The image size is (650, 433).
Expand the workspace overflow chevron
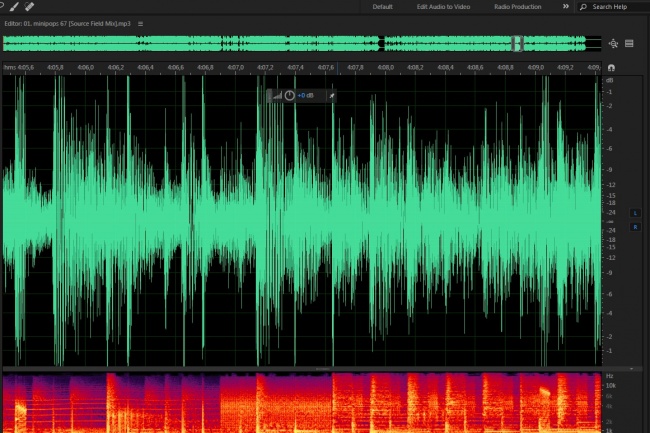pyautogui.click(x=565, y=6)
